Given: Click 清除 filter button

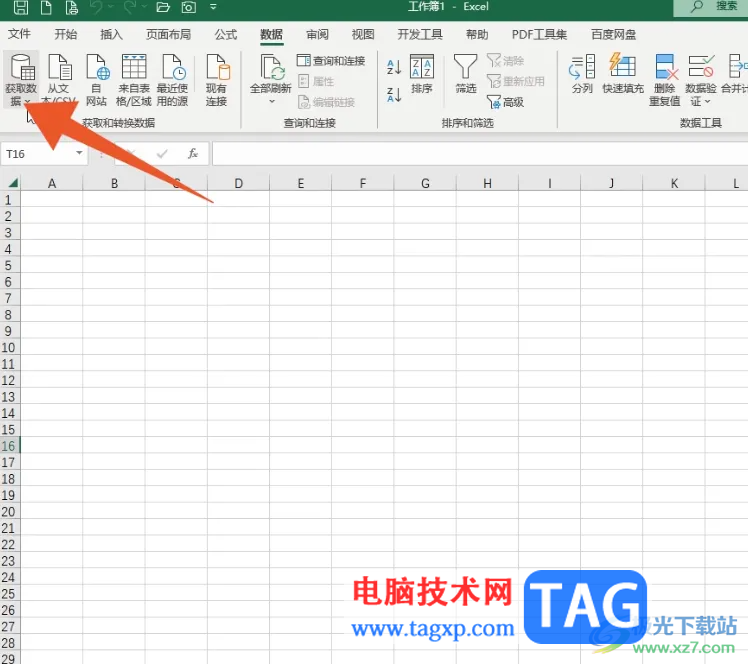Looking at the screenshot, I should (505, 61).
